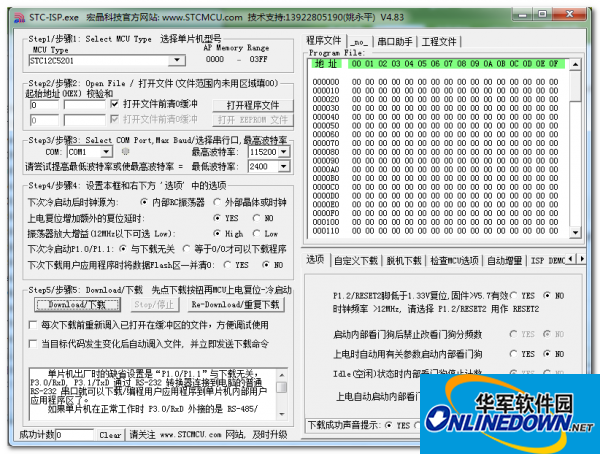Click the COM port status indicator light
600x454 pixels.
pyautogui.click(x=125, y=152)
